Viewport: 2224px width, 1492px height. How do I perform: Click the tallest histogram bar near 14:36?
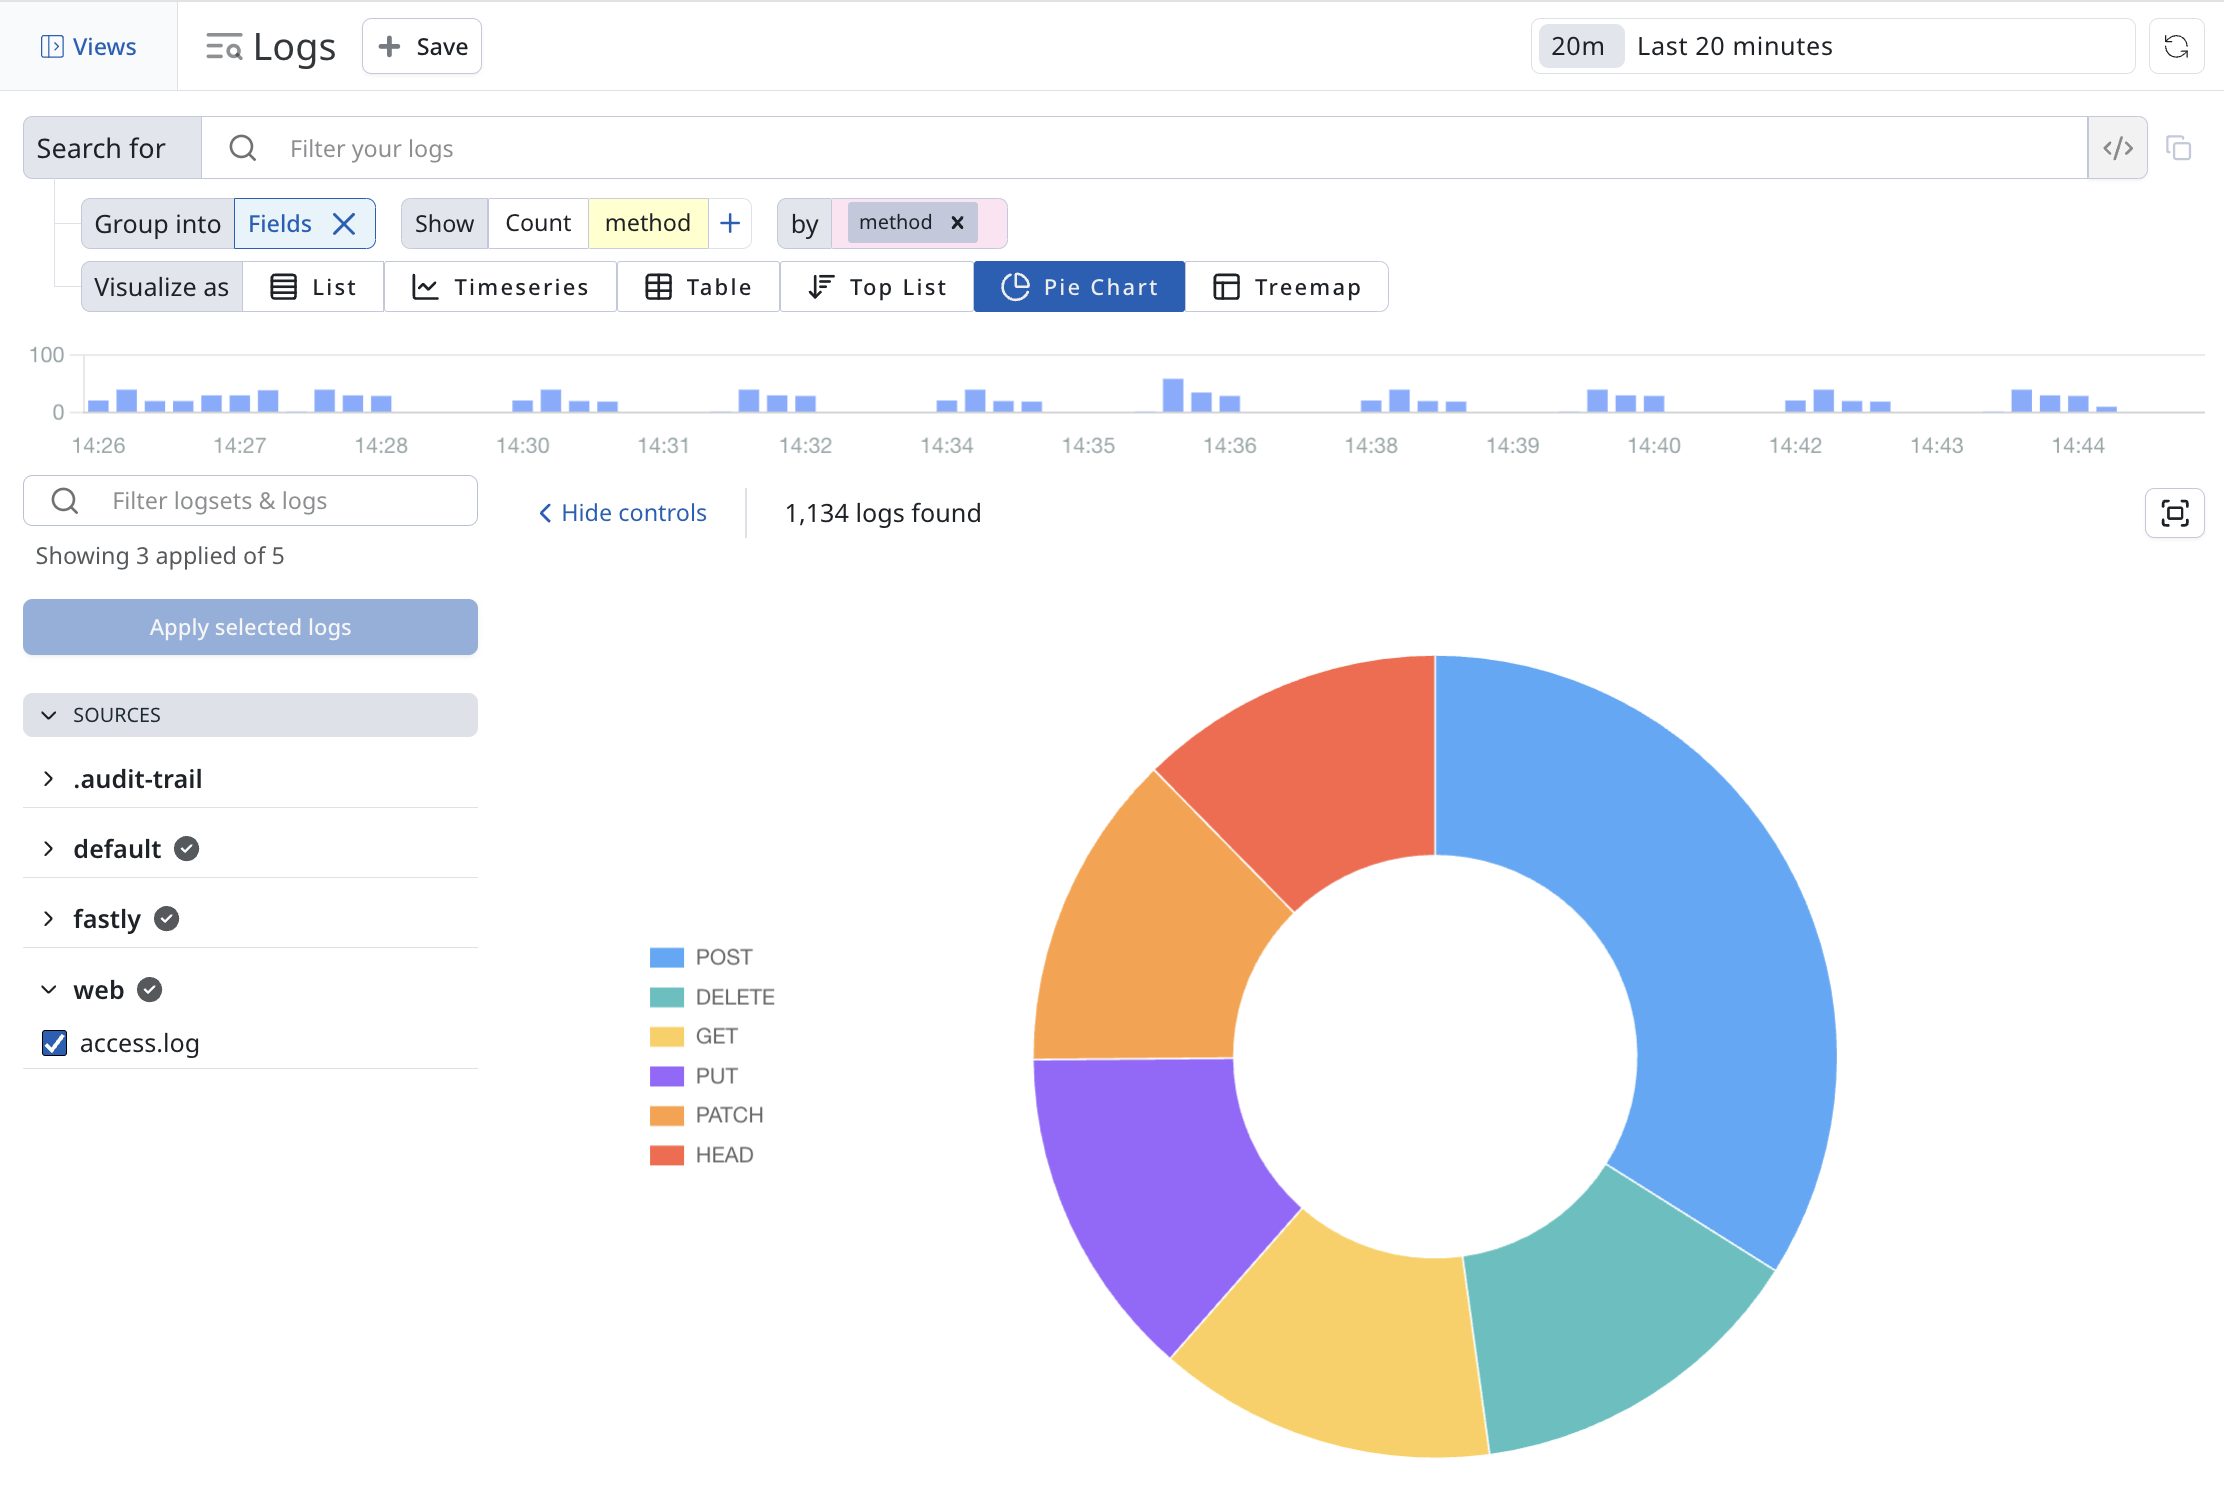(1173, 395)
